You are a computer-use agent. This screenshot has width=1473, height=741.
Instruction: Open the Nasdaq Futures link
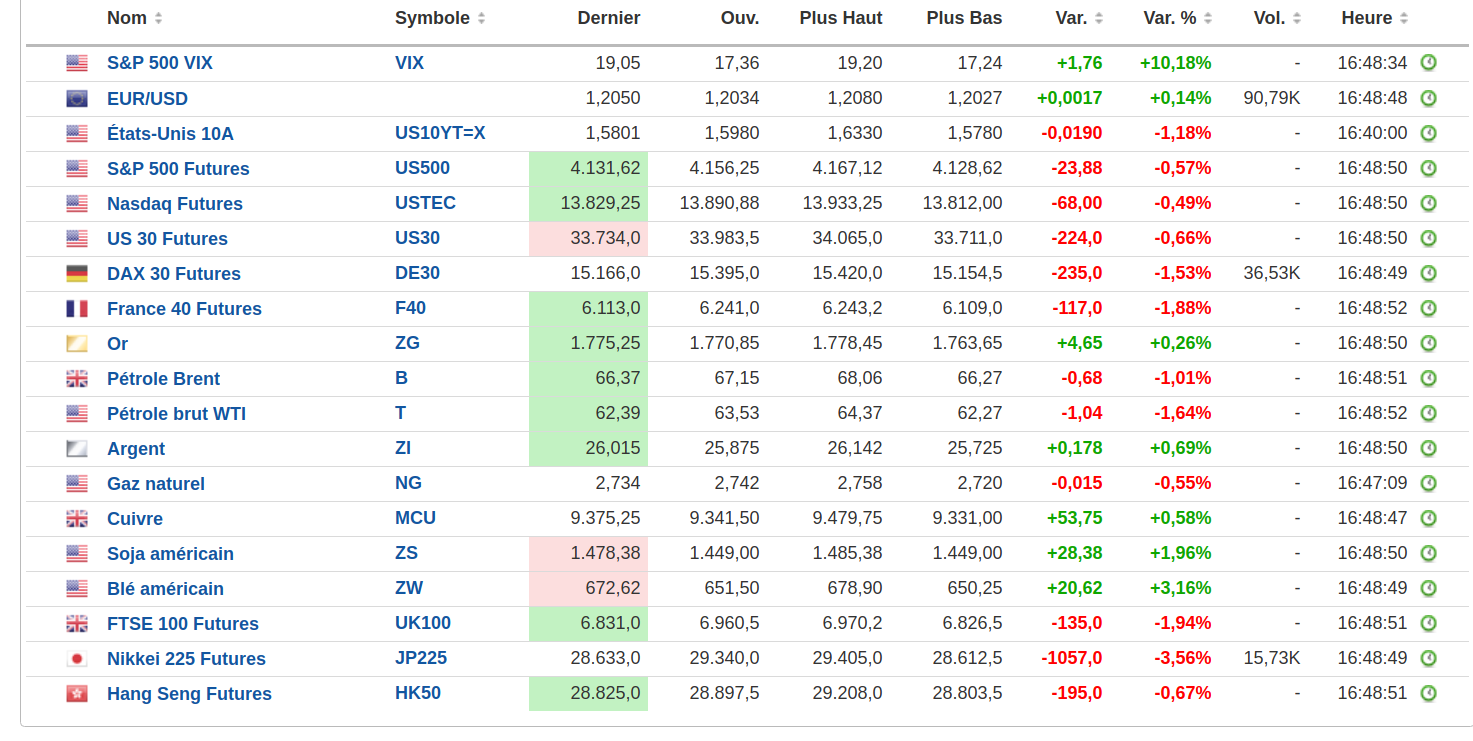coord(175,204)
